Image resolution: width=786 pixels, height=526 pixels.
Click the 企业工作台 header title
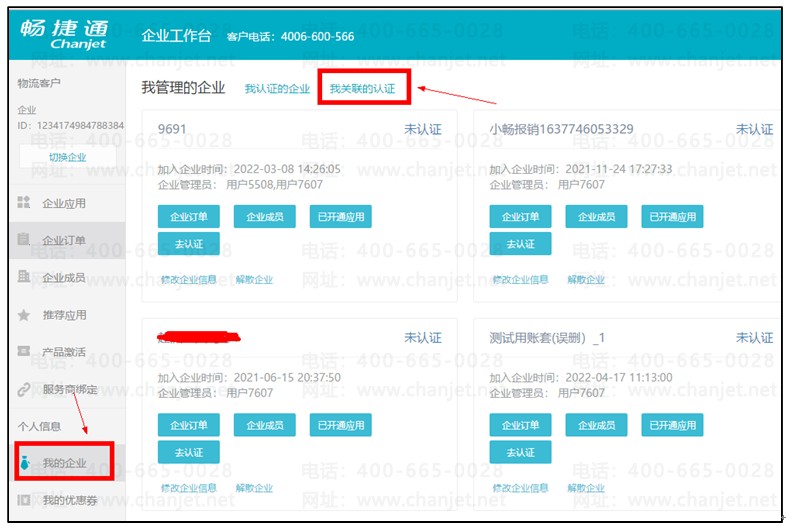pos(176,36)
